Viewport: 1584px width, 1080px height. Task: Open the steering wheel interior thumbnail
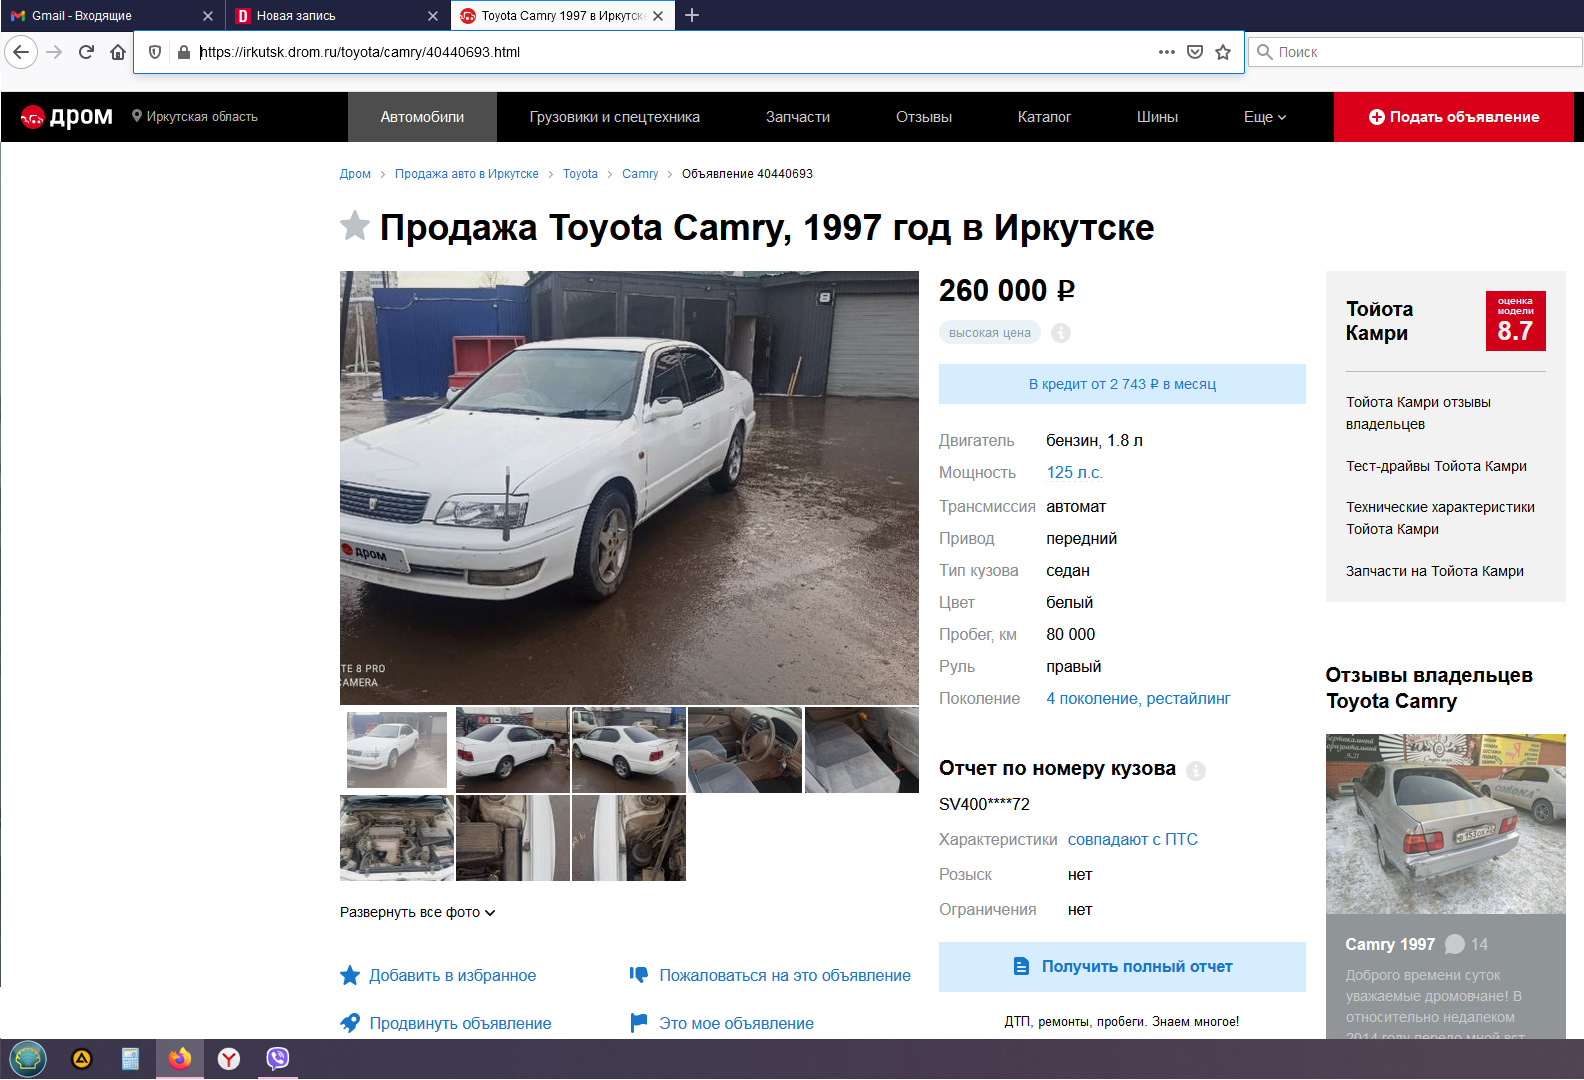(745, 750)
